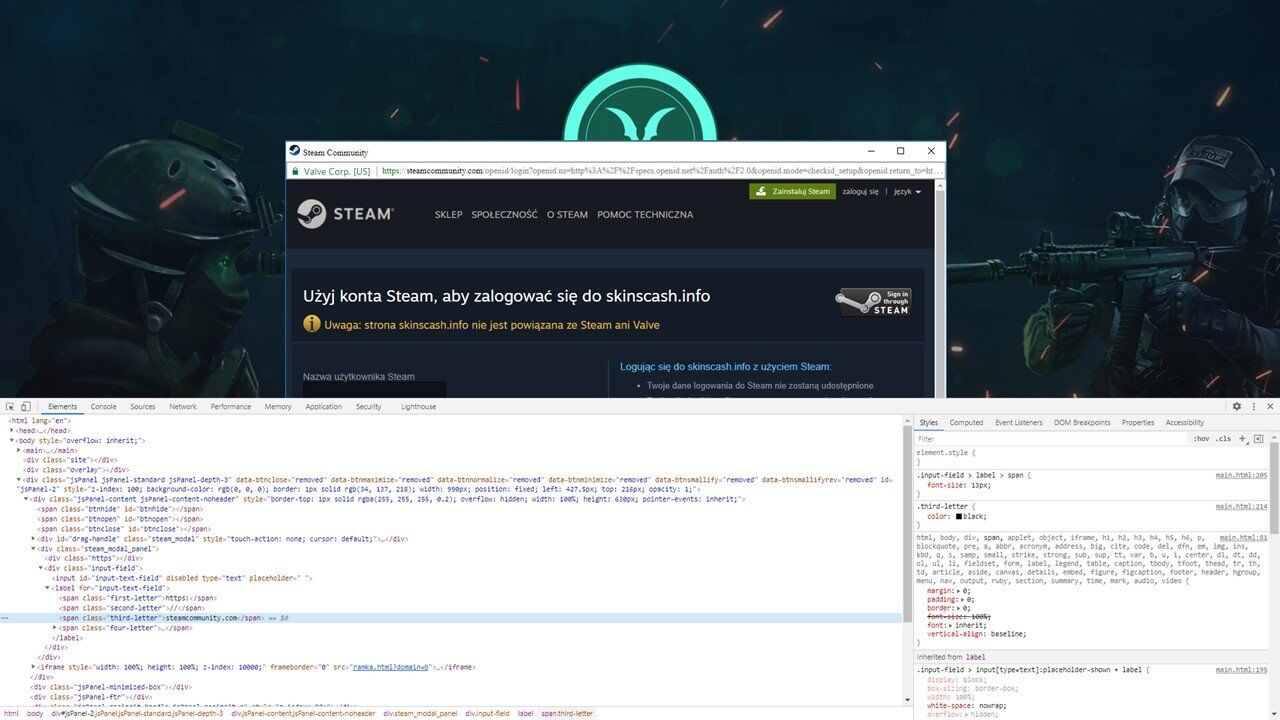Open the DOM Breakpoints tab
The width and height of the screenshot is (1280, 720).
click(1082, 423)
